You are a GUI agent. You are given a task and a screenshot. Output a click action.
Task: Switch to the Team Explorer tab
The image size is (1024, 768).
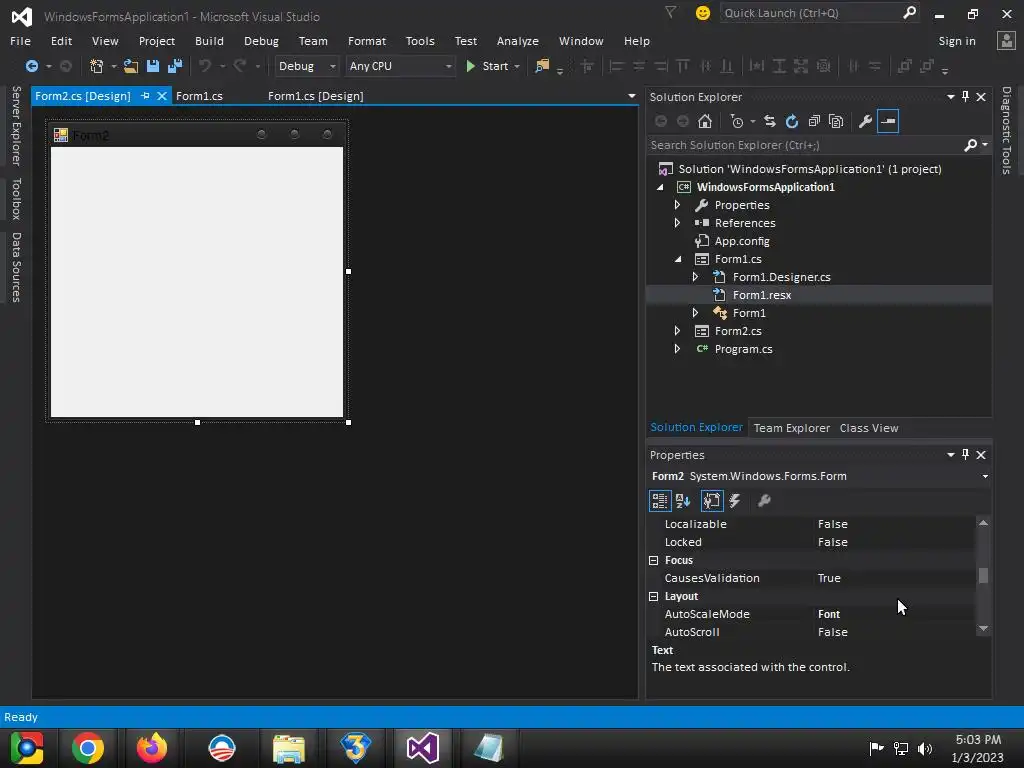(x=792, y=428)
